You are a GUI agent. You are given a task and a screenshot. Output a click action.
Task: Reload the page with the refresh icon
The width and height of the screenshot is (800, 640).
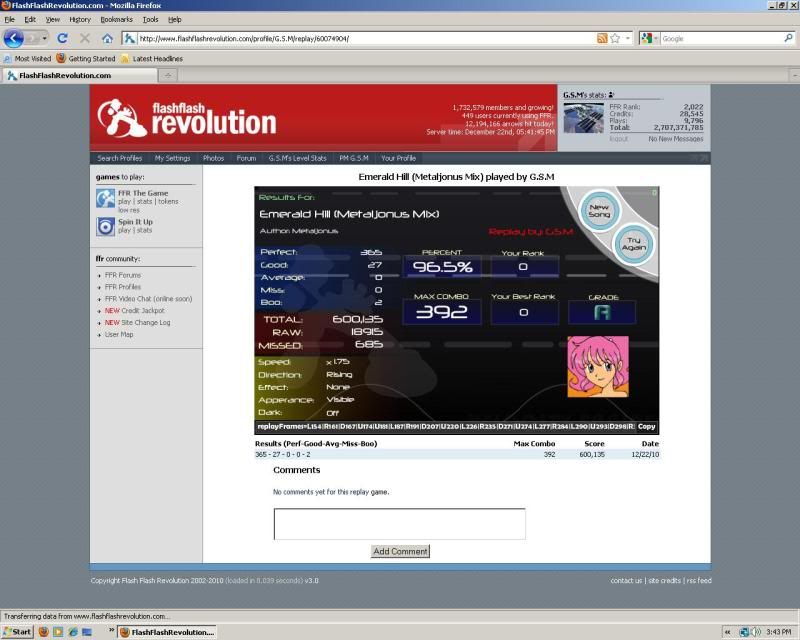click(x=62, y=38)
